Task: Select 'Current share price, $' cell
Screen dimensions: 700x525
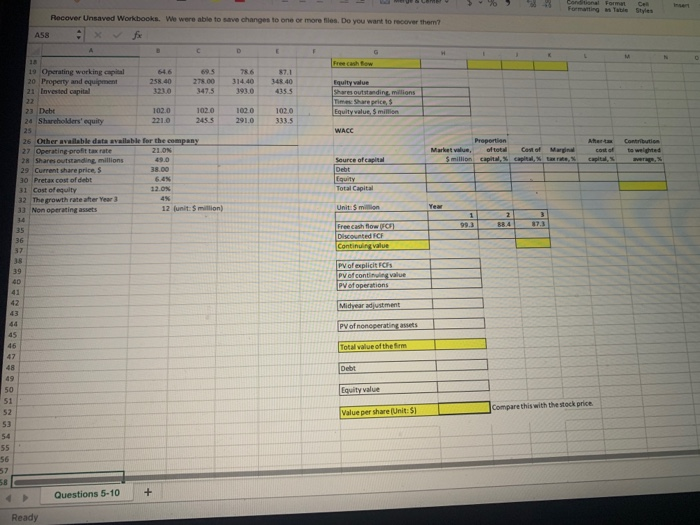Action: (x=83, y=170)
